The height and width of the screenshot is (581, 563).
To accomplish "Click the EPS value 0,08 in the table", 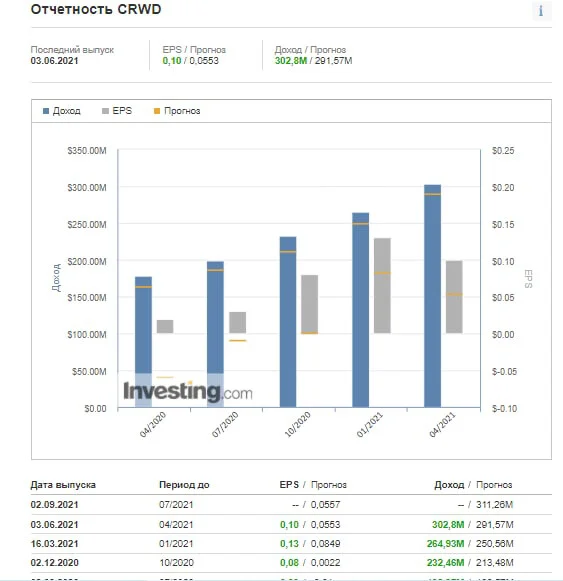I will [x=289, y=562].
